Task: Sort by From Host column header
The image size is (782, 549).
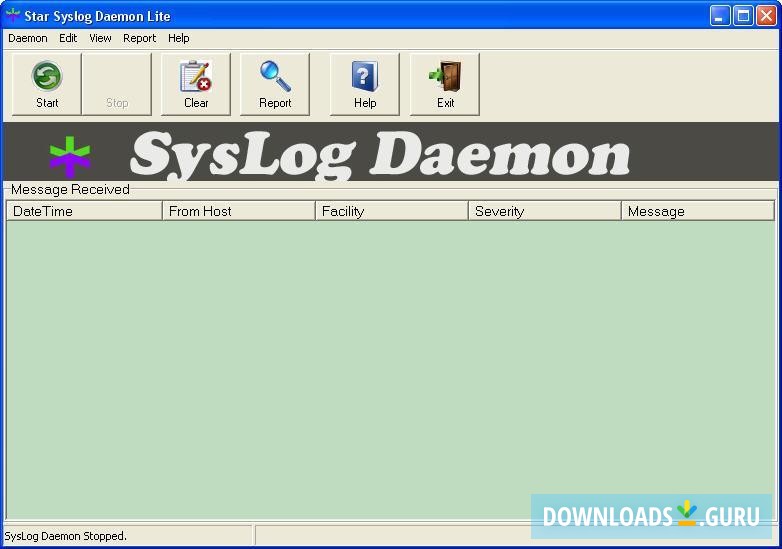Action: [239, 211]
